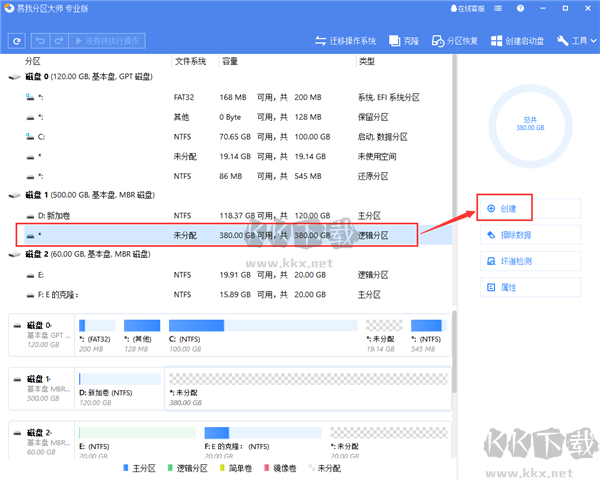
Task: Expand the 工具 tools dropdown
Action: tap(577, 41)
